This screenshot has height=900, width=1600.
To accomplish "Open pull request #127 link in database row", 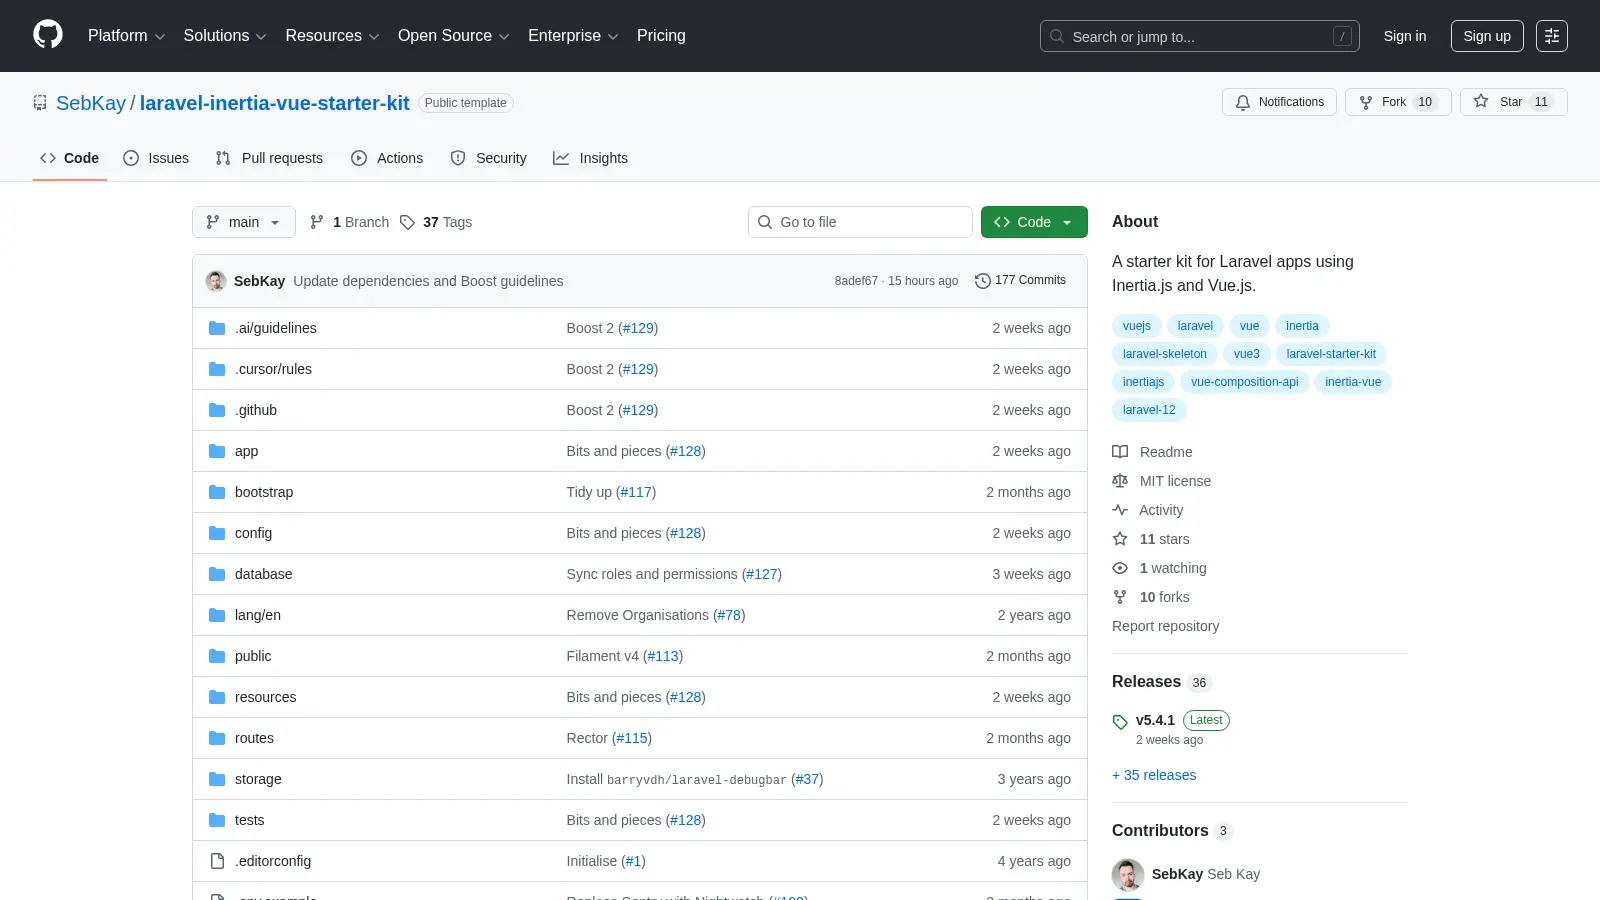I will point(762,574).
